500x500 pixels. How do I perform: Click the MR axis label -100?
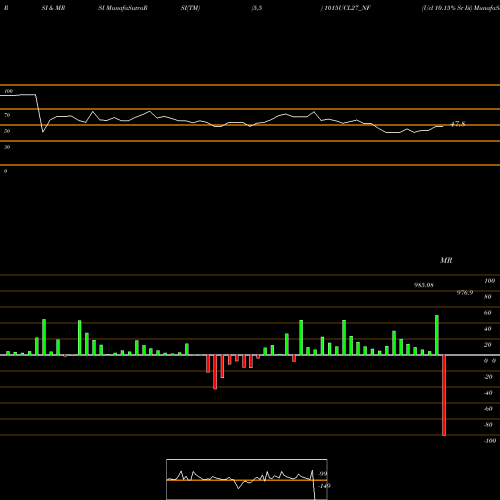[x=490, y=441]
